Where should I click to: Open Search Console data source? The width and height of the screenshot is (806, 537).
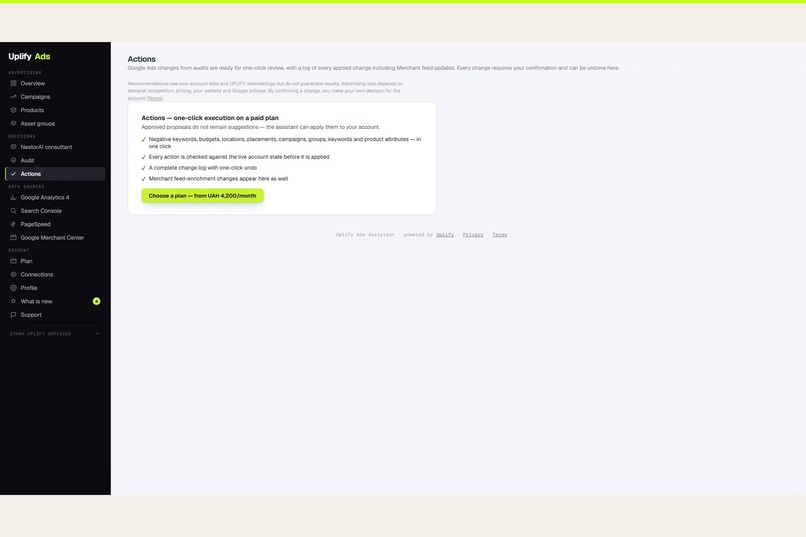click(55, 211)
